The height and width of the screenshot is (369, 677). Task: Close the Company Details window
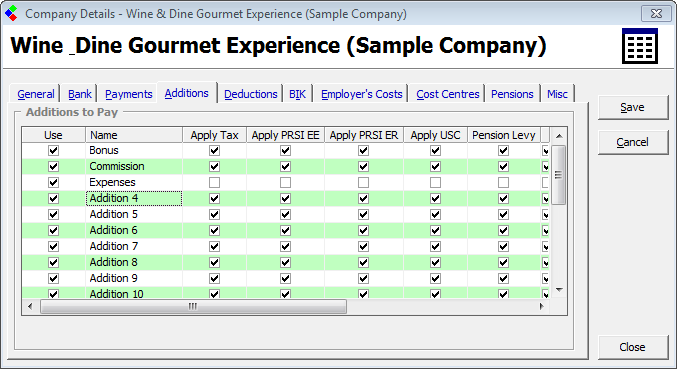(x=656, y=13)
